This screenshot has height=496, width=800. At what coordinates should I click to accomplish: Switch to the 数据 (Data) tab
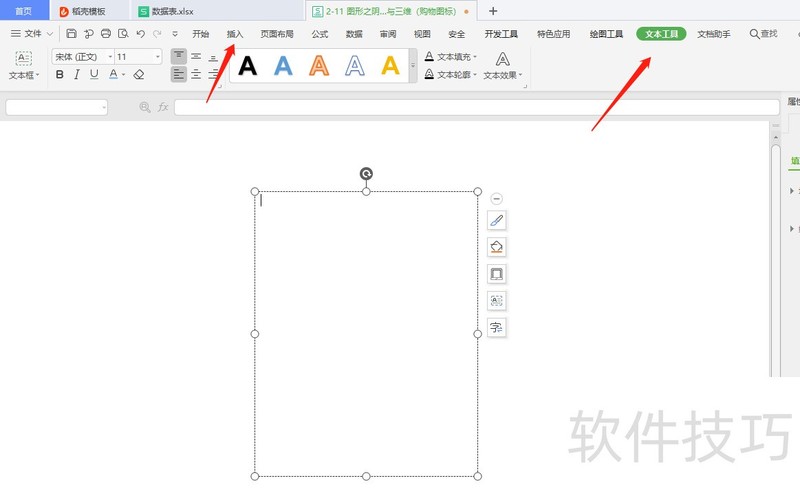(354, 34)
